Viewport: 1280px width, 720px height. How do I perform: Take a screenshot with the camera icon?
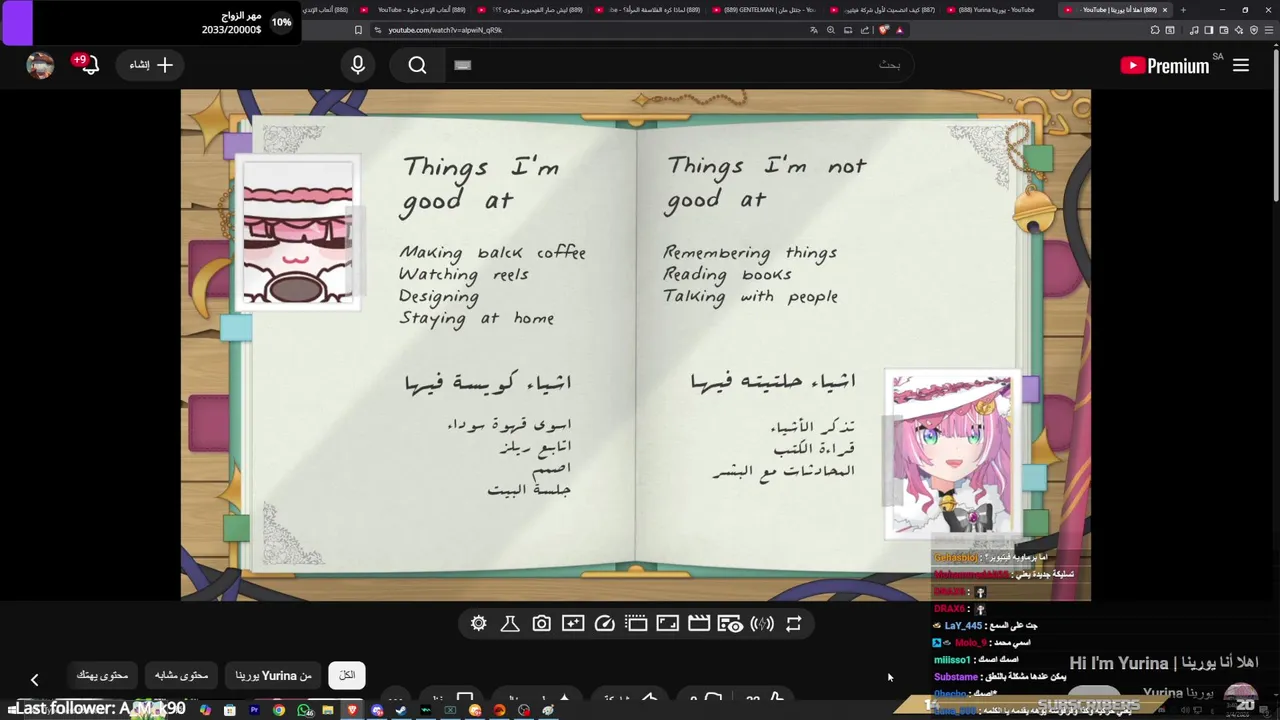541,624
